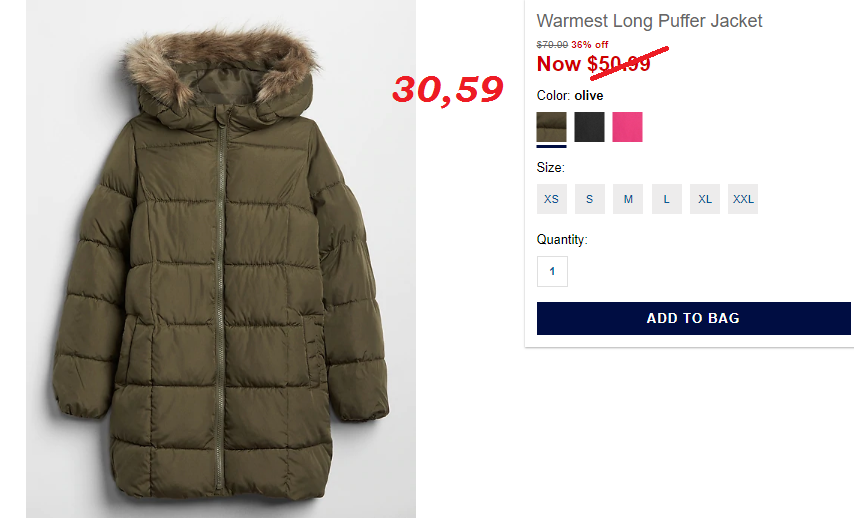Click the 36% off discount label
The image size is (854, 519).
[x=590, y=45]
